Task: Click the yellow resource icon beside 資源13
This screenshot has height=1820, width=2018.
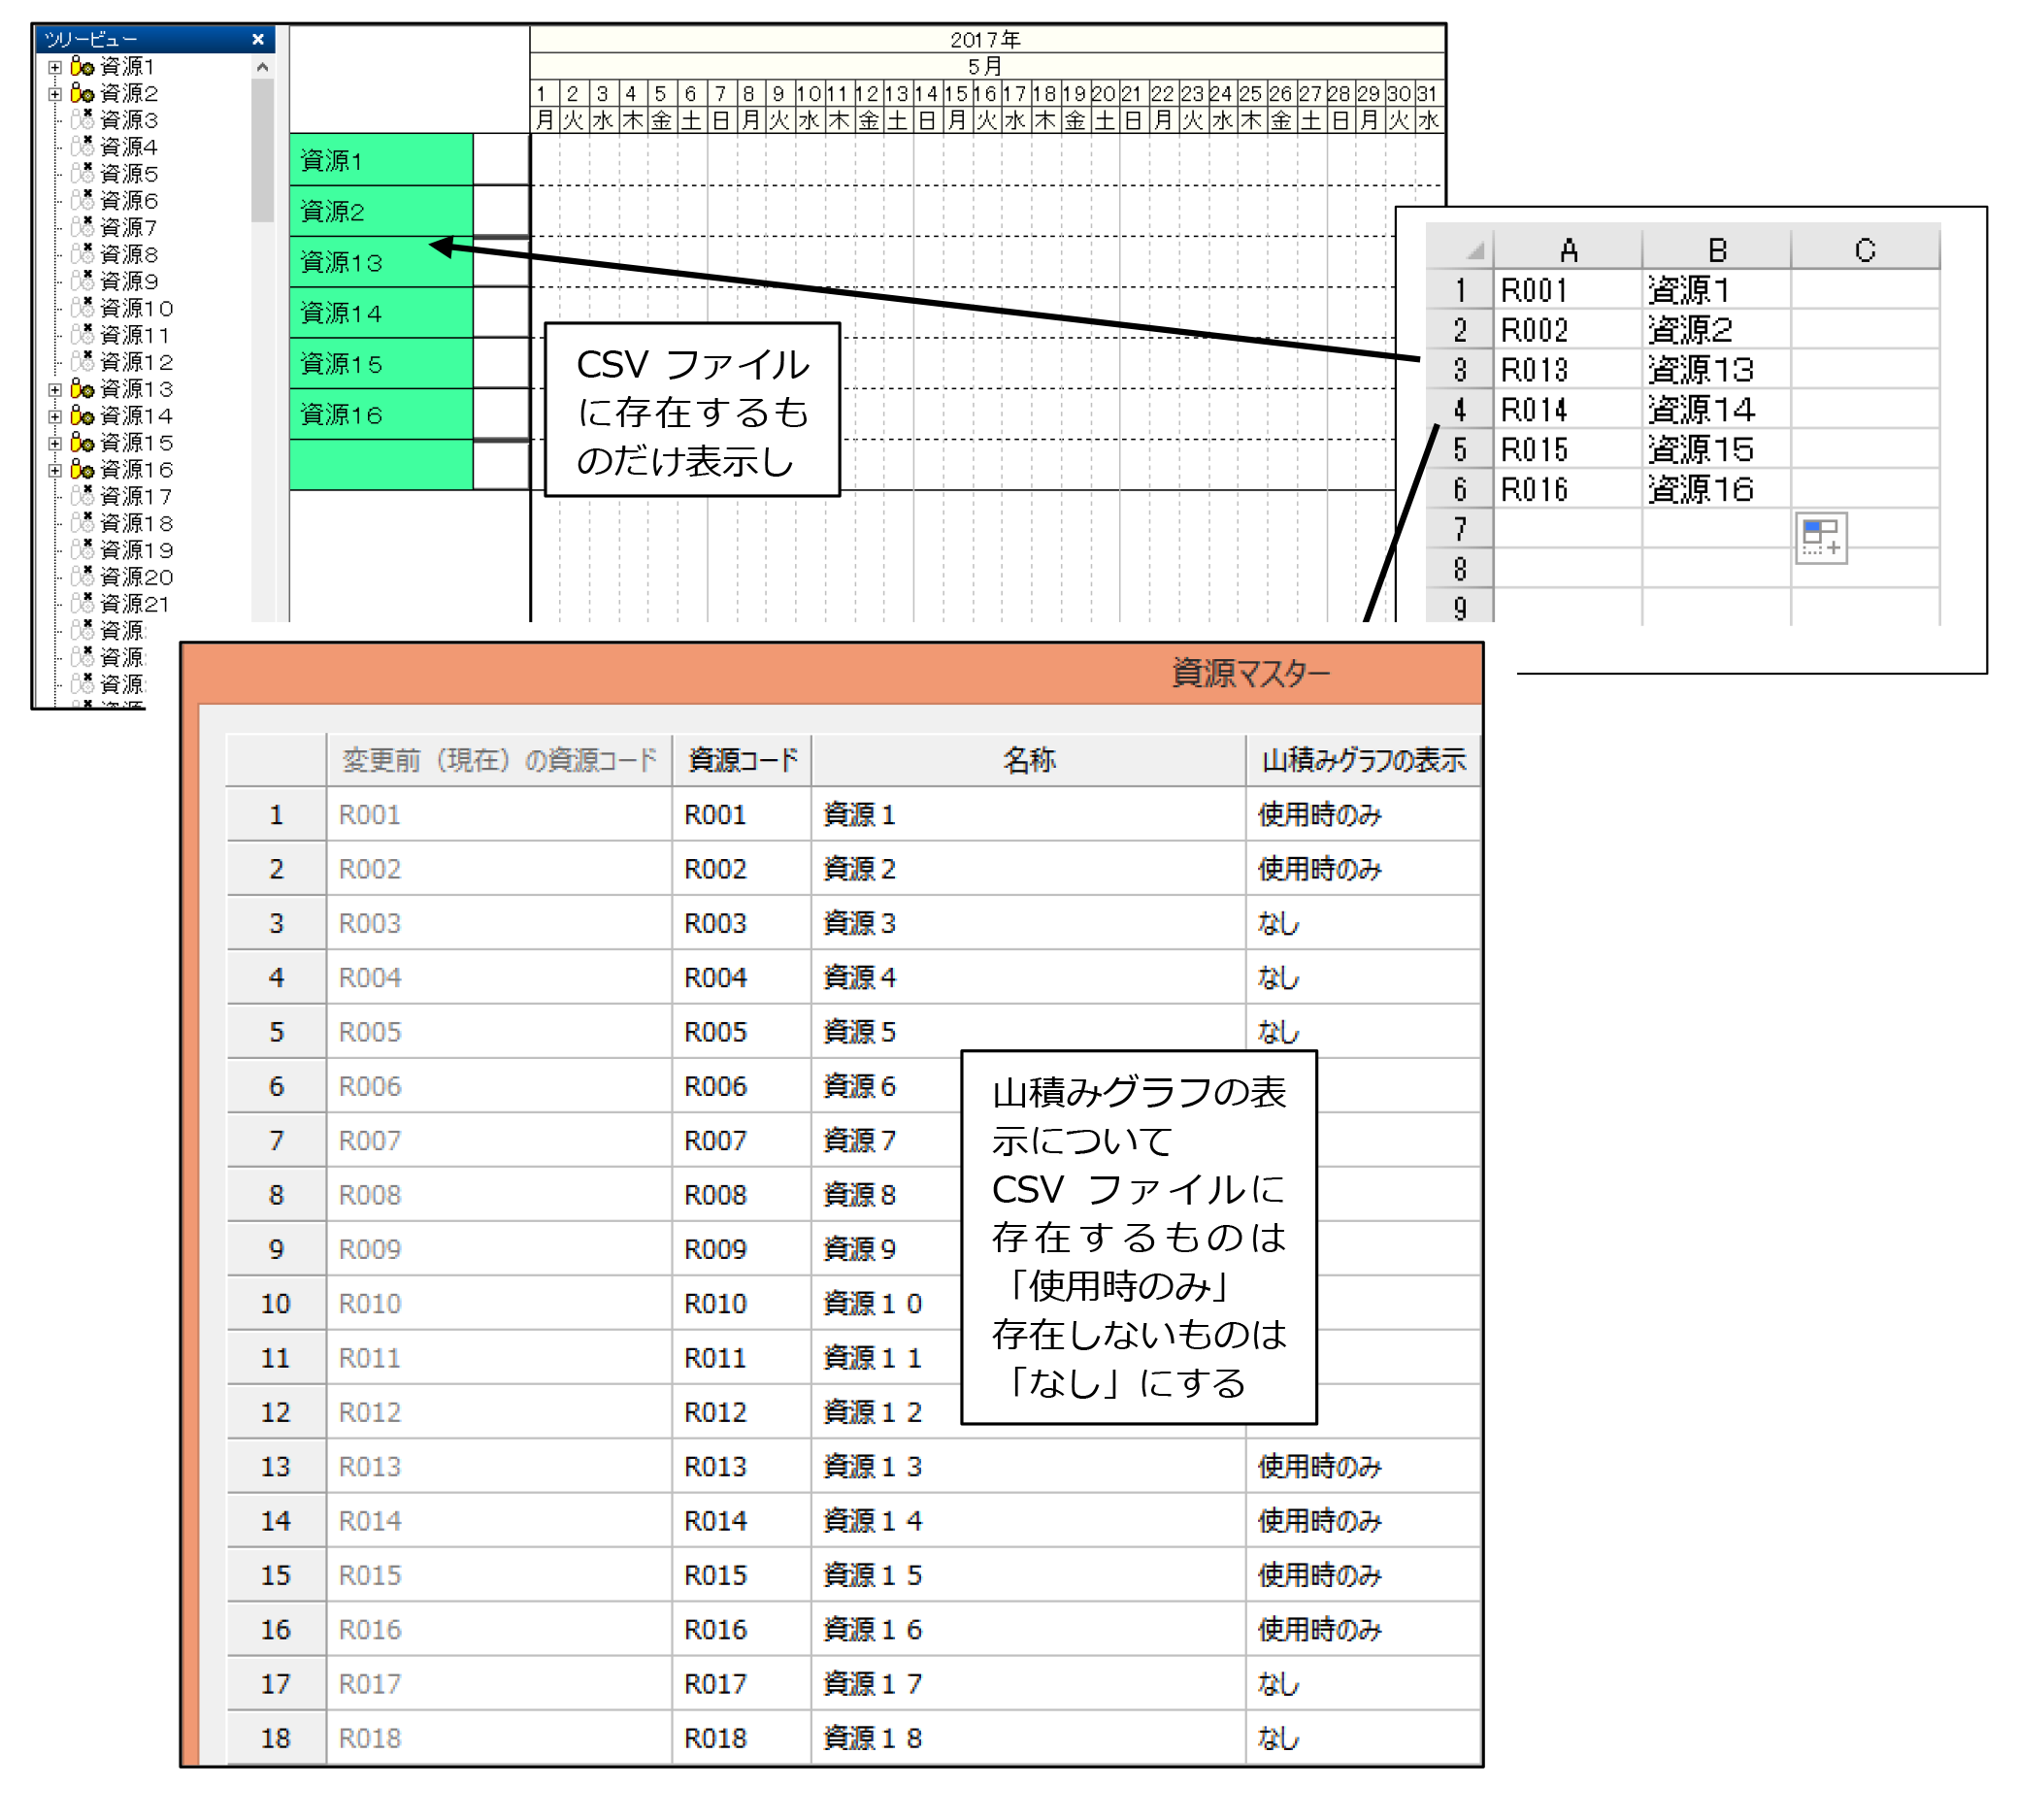Action: [82, 389]
